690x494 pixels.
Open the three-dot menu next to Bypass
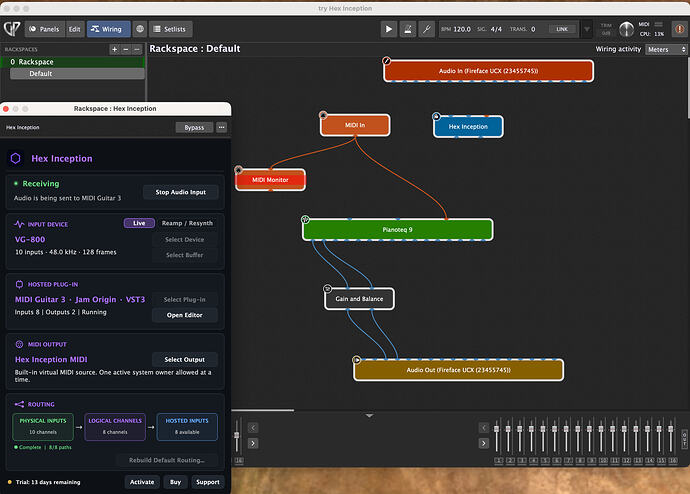[221, 127]
